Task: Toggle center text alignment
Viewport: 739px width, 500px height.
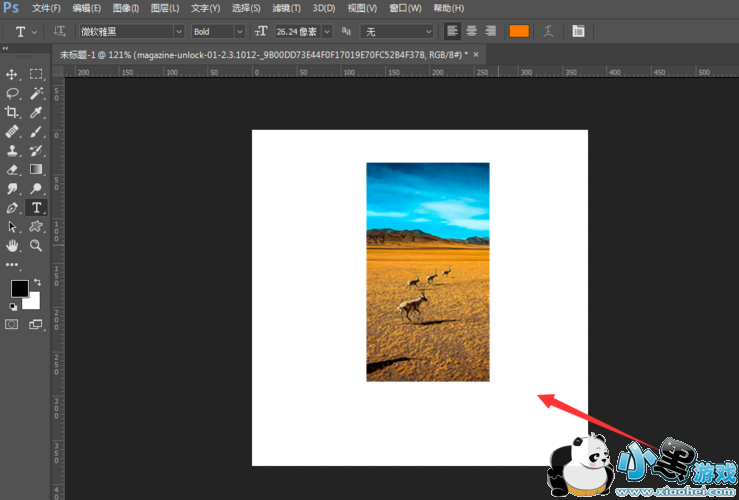Action: pos(471,31)
